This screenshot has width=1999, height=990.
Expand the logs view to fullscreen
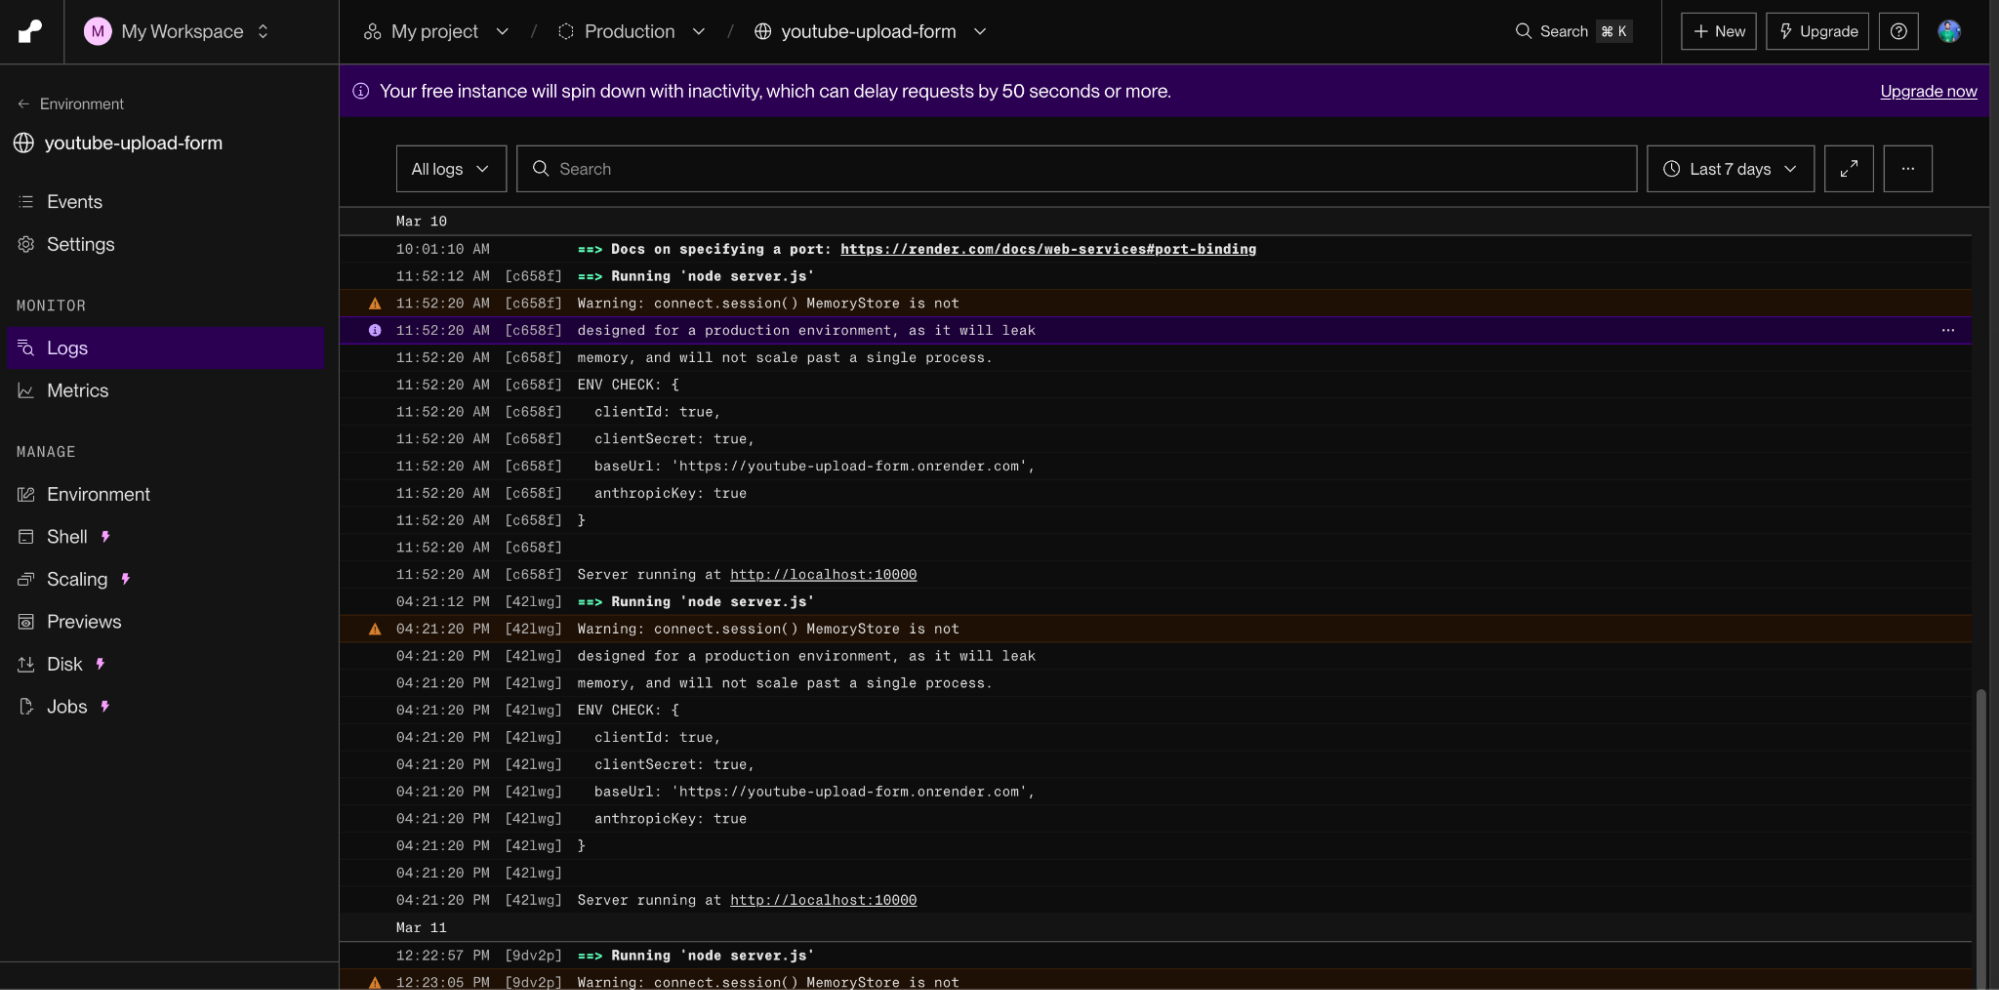(1848, 168)
